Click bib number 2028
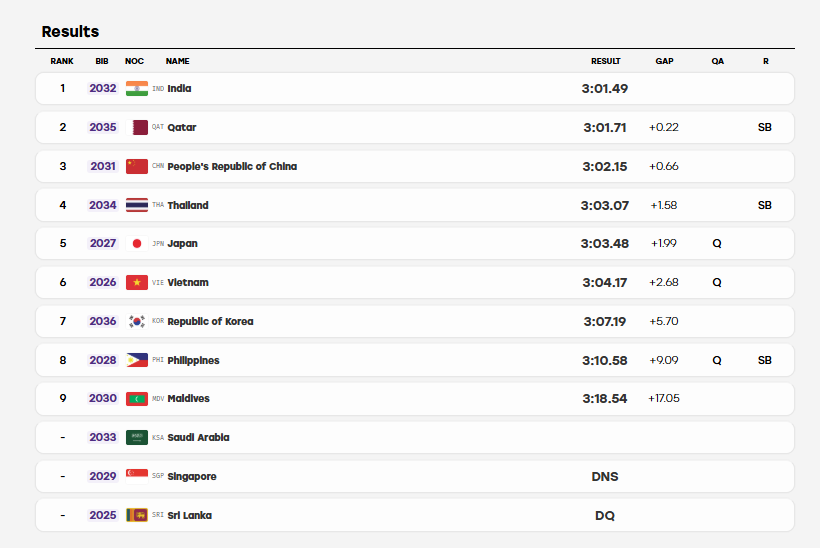 tap(102, 360)
